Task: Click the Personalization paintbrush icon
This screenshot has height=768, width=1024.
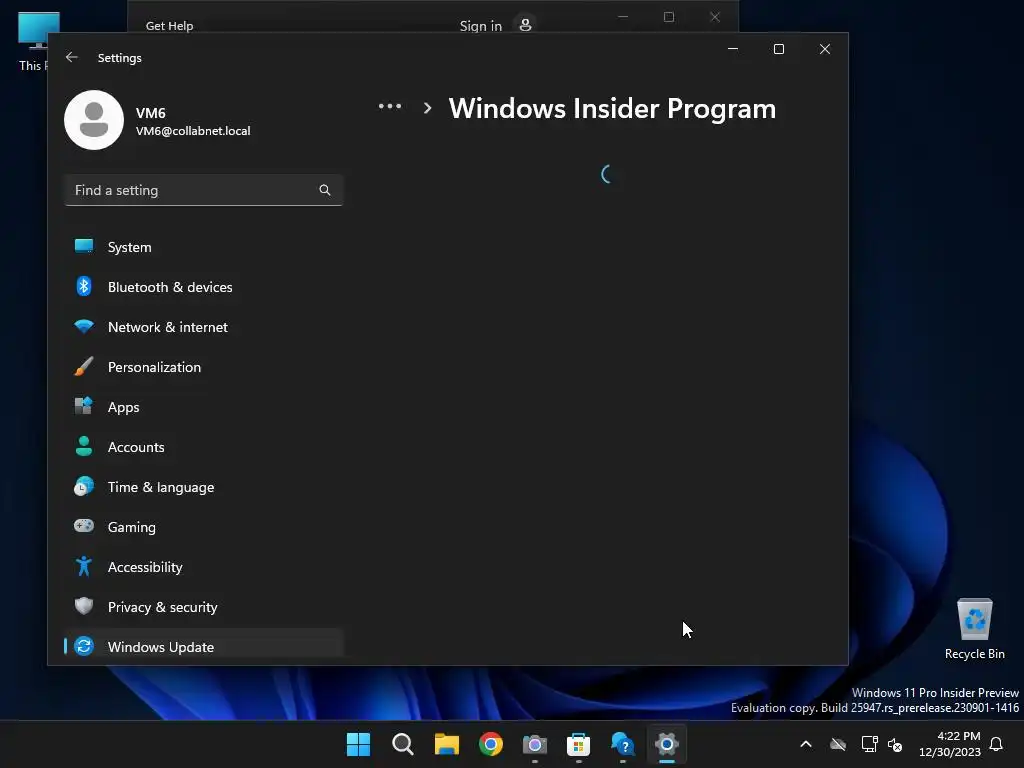Action: 84,366
